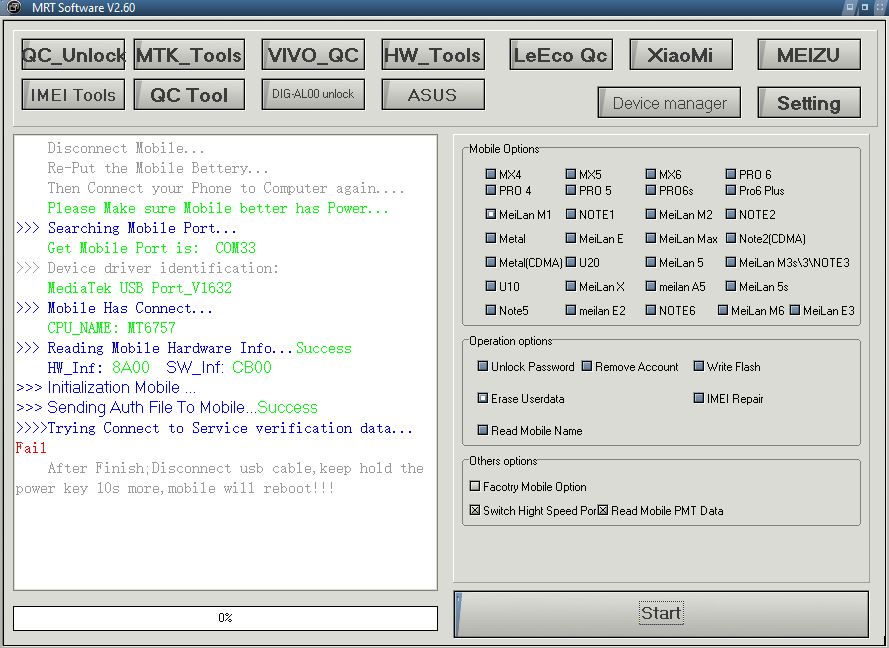Select the U20 model checkbox
Image resolution: width=889 pixels, height=648 pixels.
pos(571,262)
